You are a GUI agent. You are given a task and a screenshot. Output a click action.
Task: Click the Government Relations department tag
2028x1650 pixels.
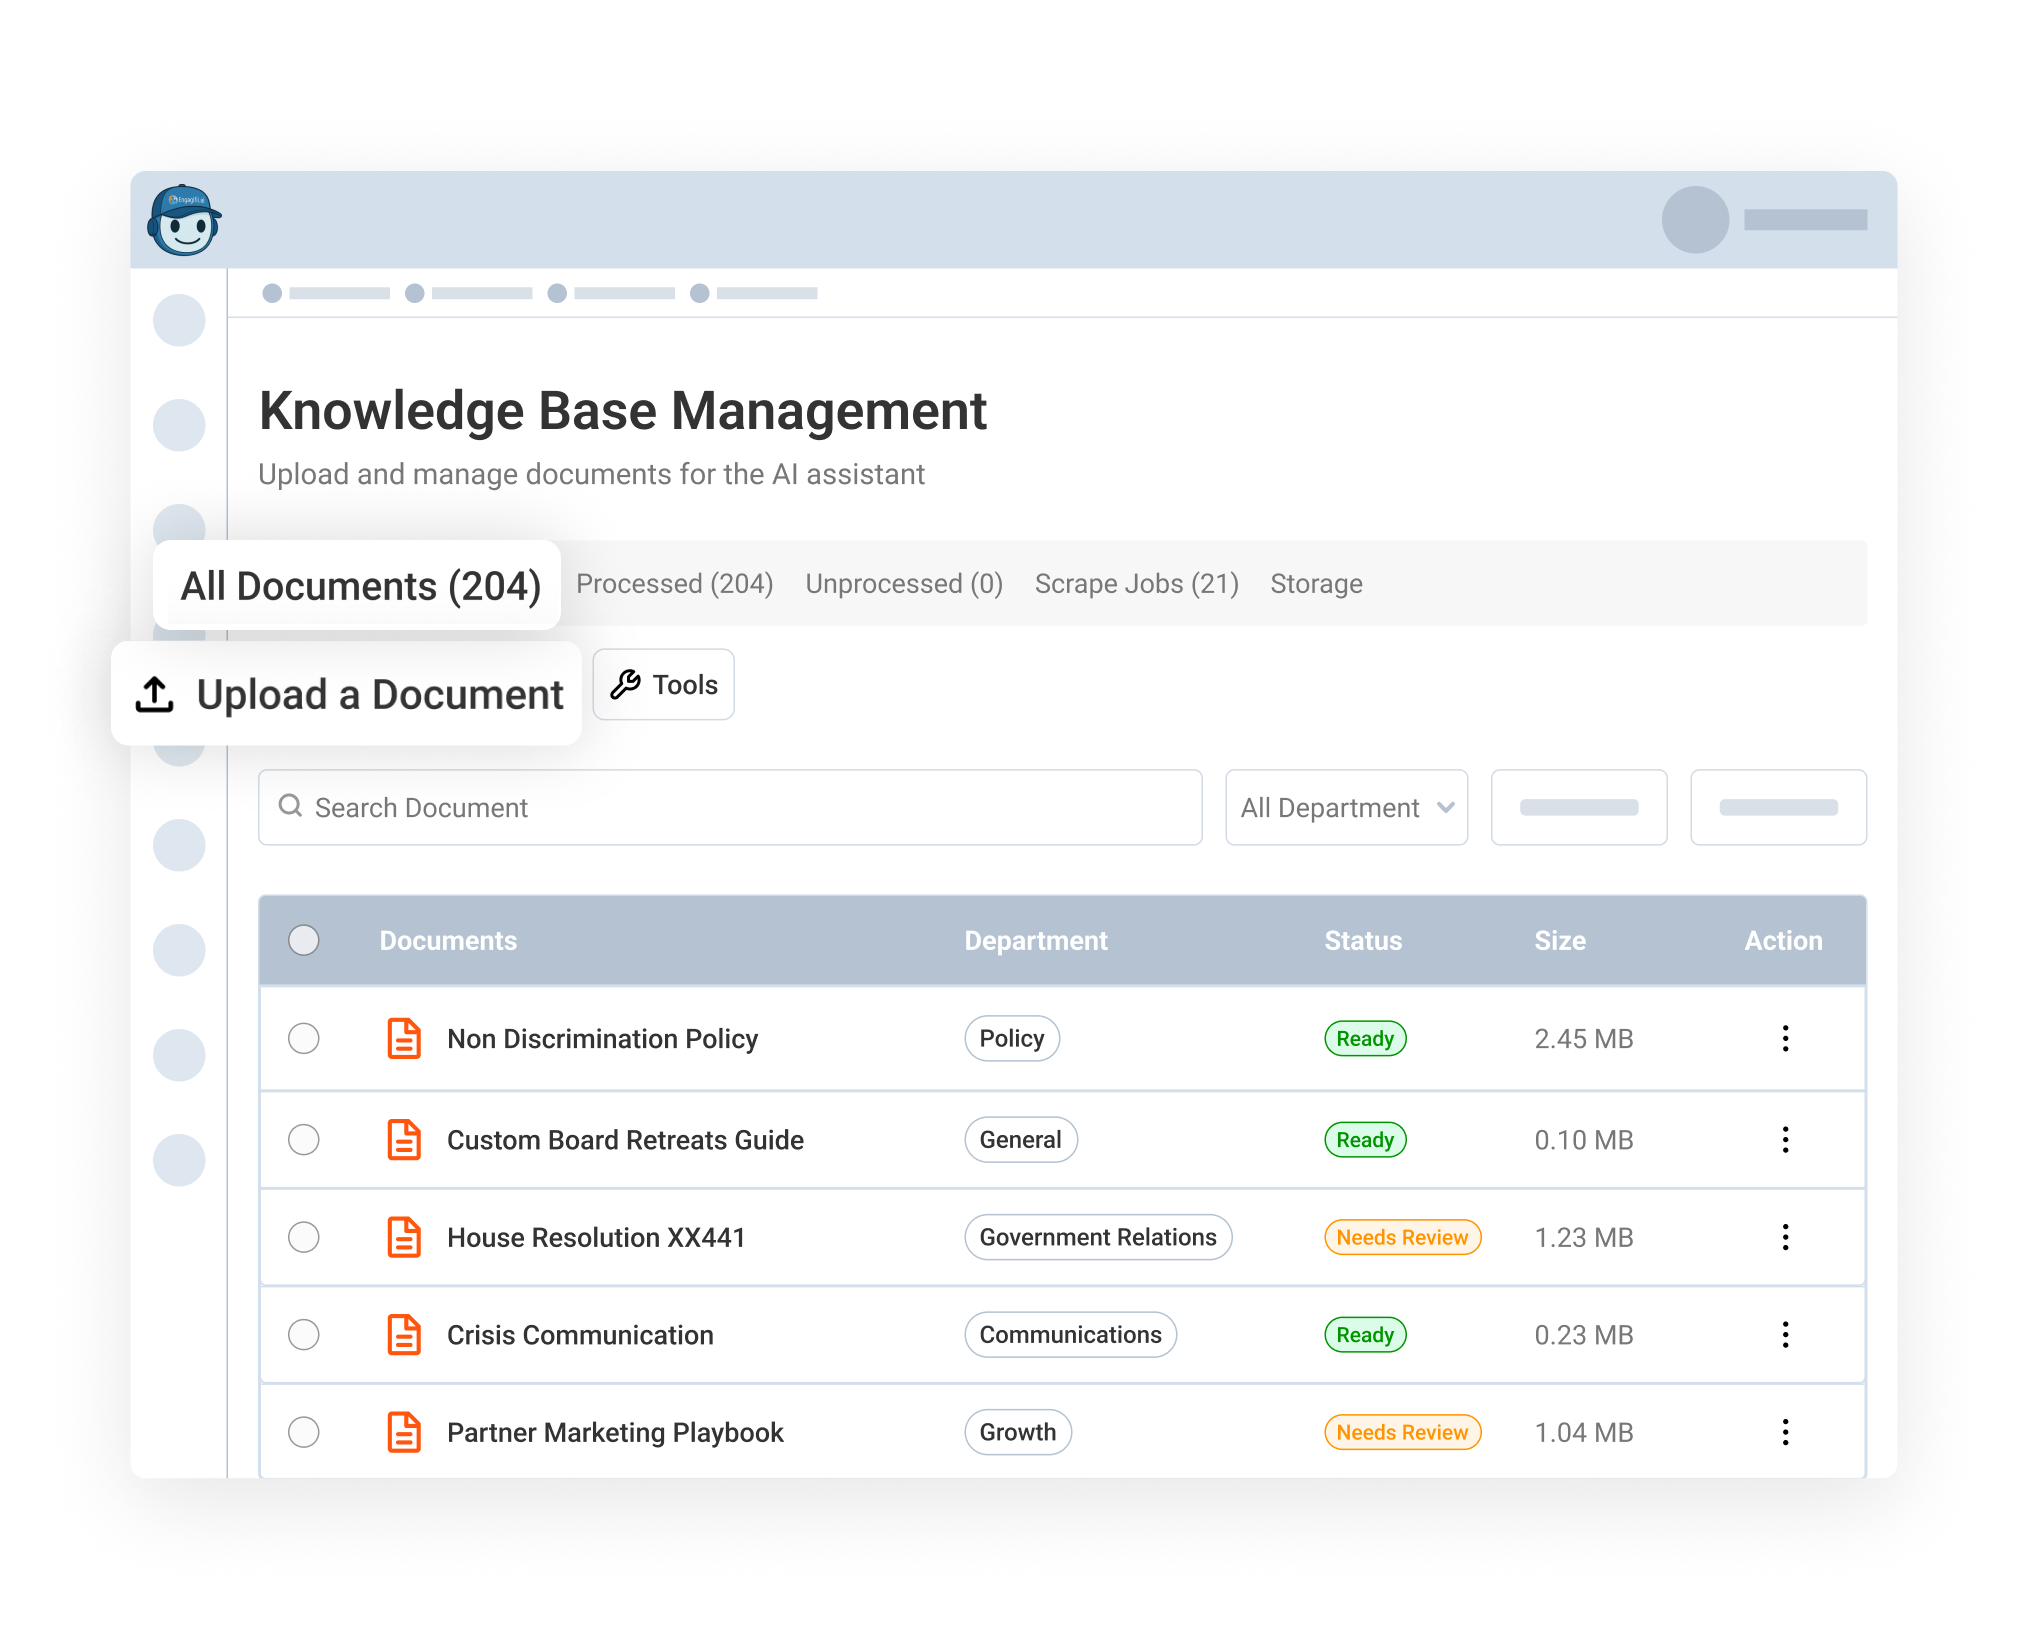1098,1237
